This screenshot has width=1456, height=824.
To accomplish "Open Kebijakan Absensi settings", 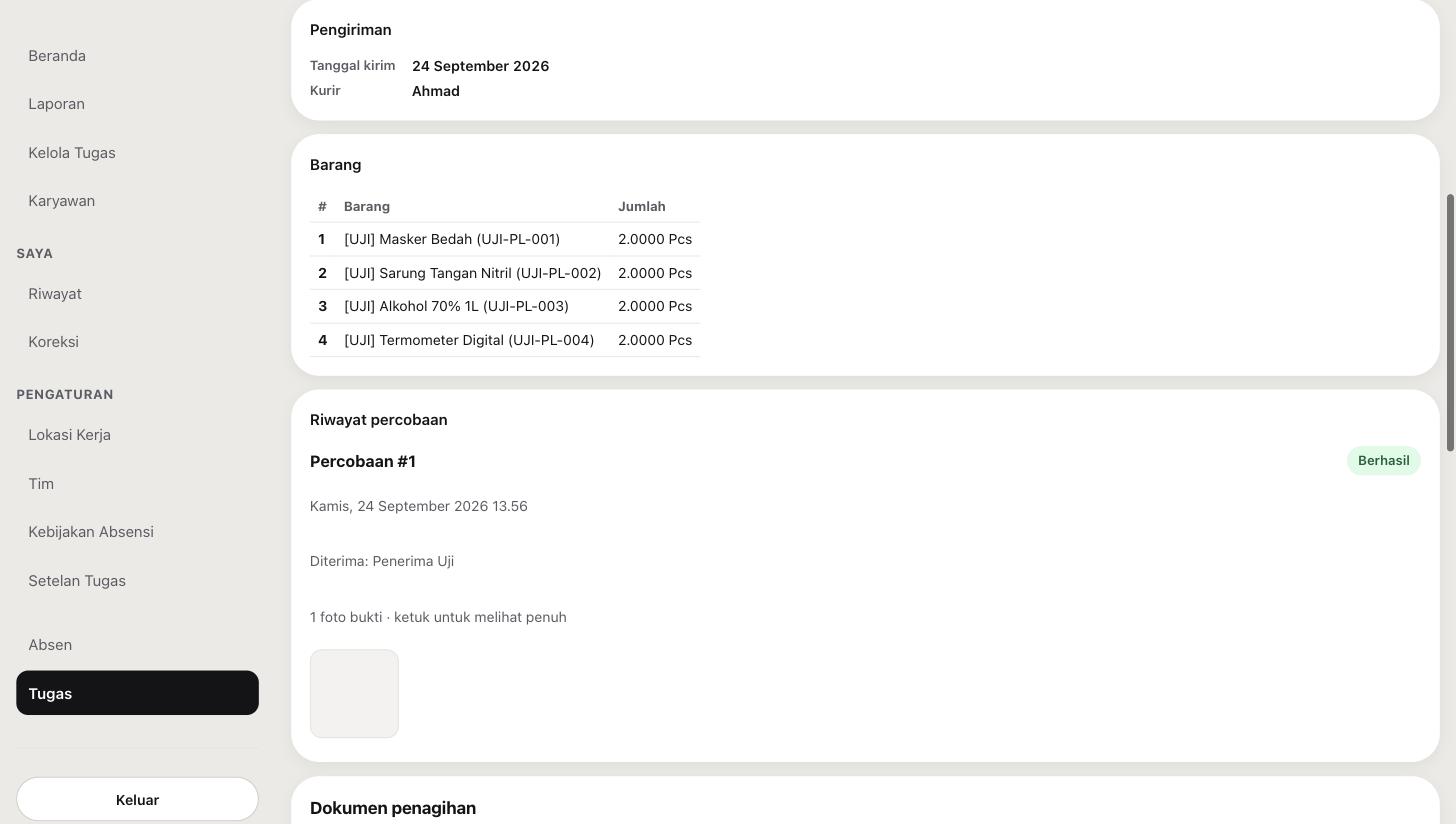I will click(137, 532).
